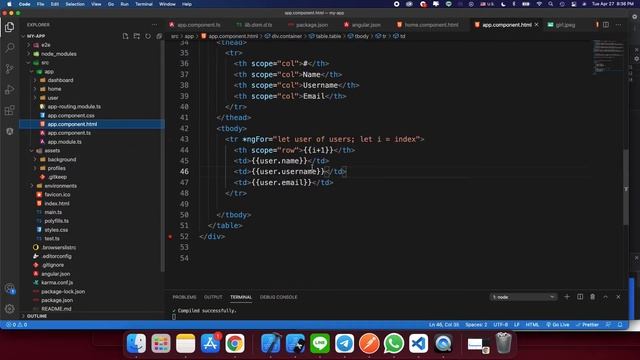640x360 pixels.
Task: Click the editor minimap preview
Action: (608, 57)
